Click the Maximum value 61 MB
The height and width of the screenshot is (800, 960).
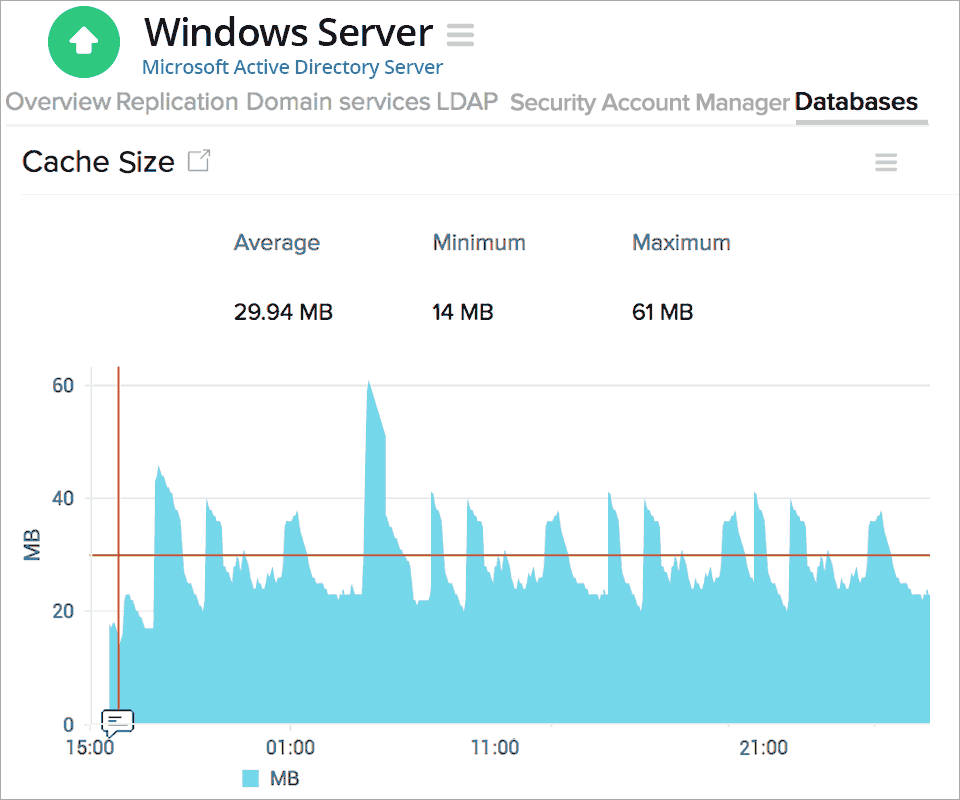(662, 311)
